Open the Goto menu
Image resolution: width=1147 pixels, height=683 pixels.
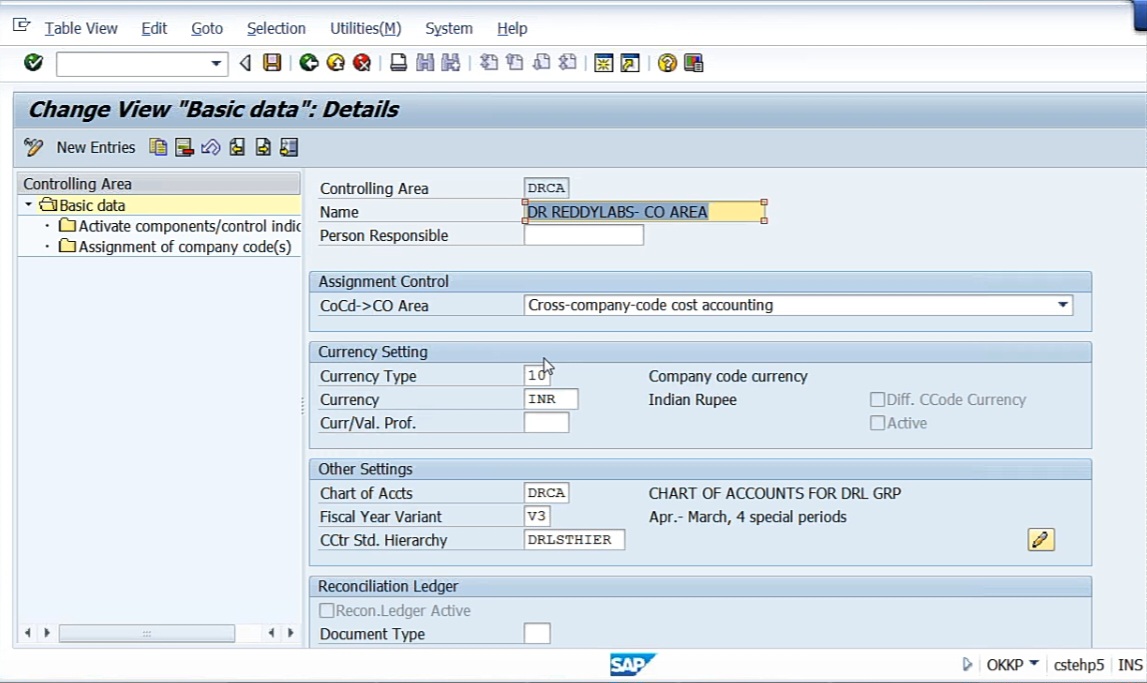(207, 29)
